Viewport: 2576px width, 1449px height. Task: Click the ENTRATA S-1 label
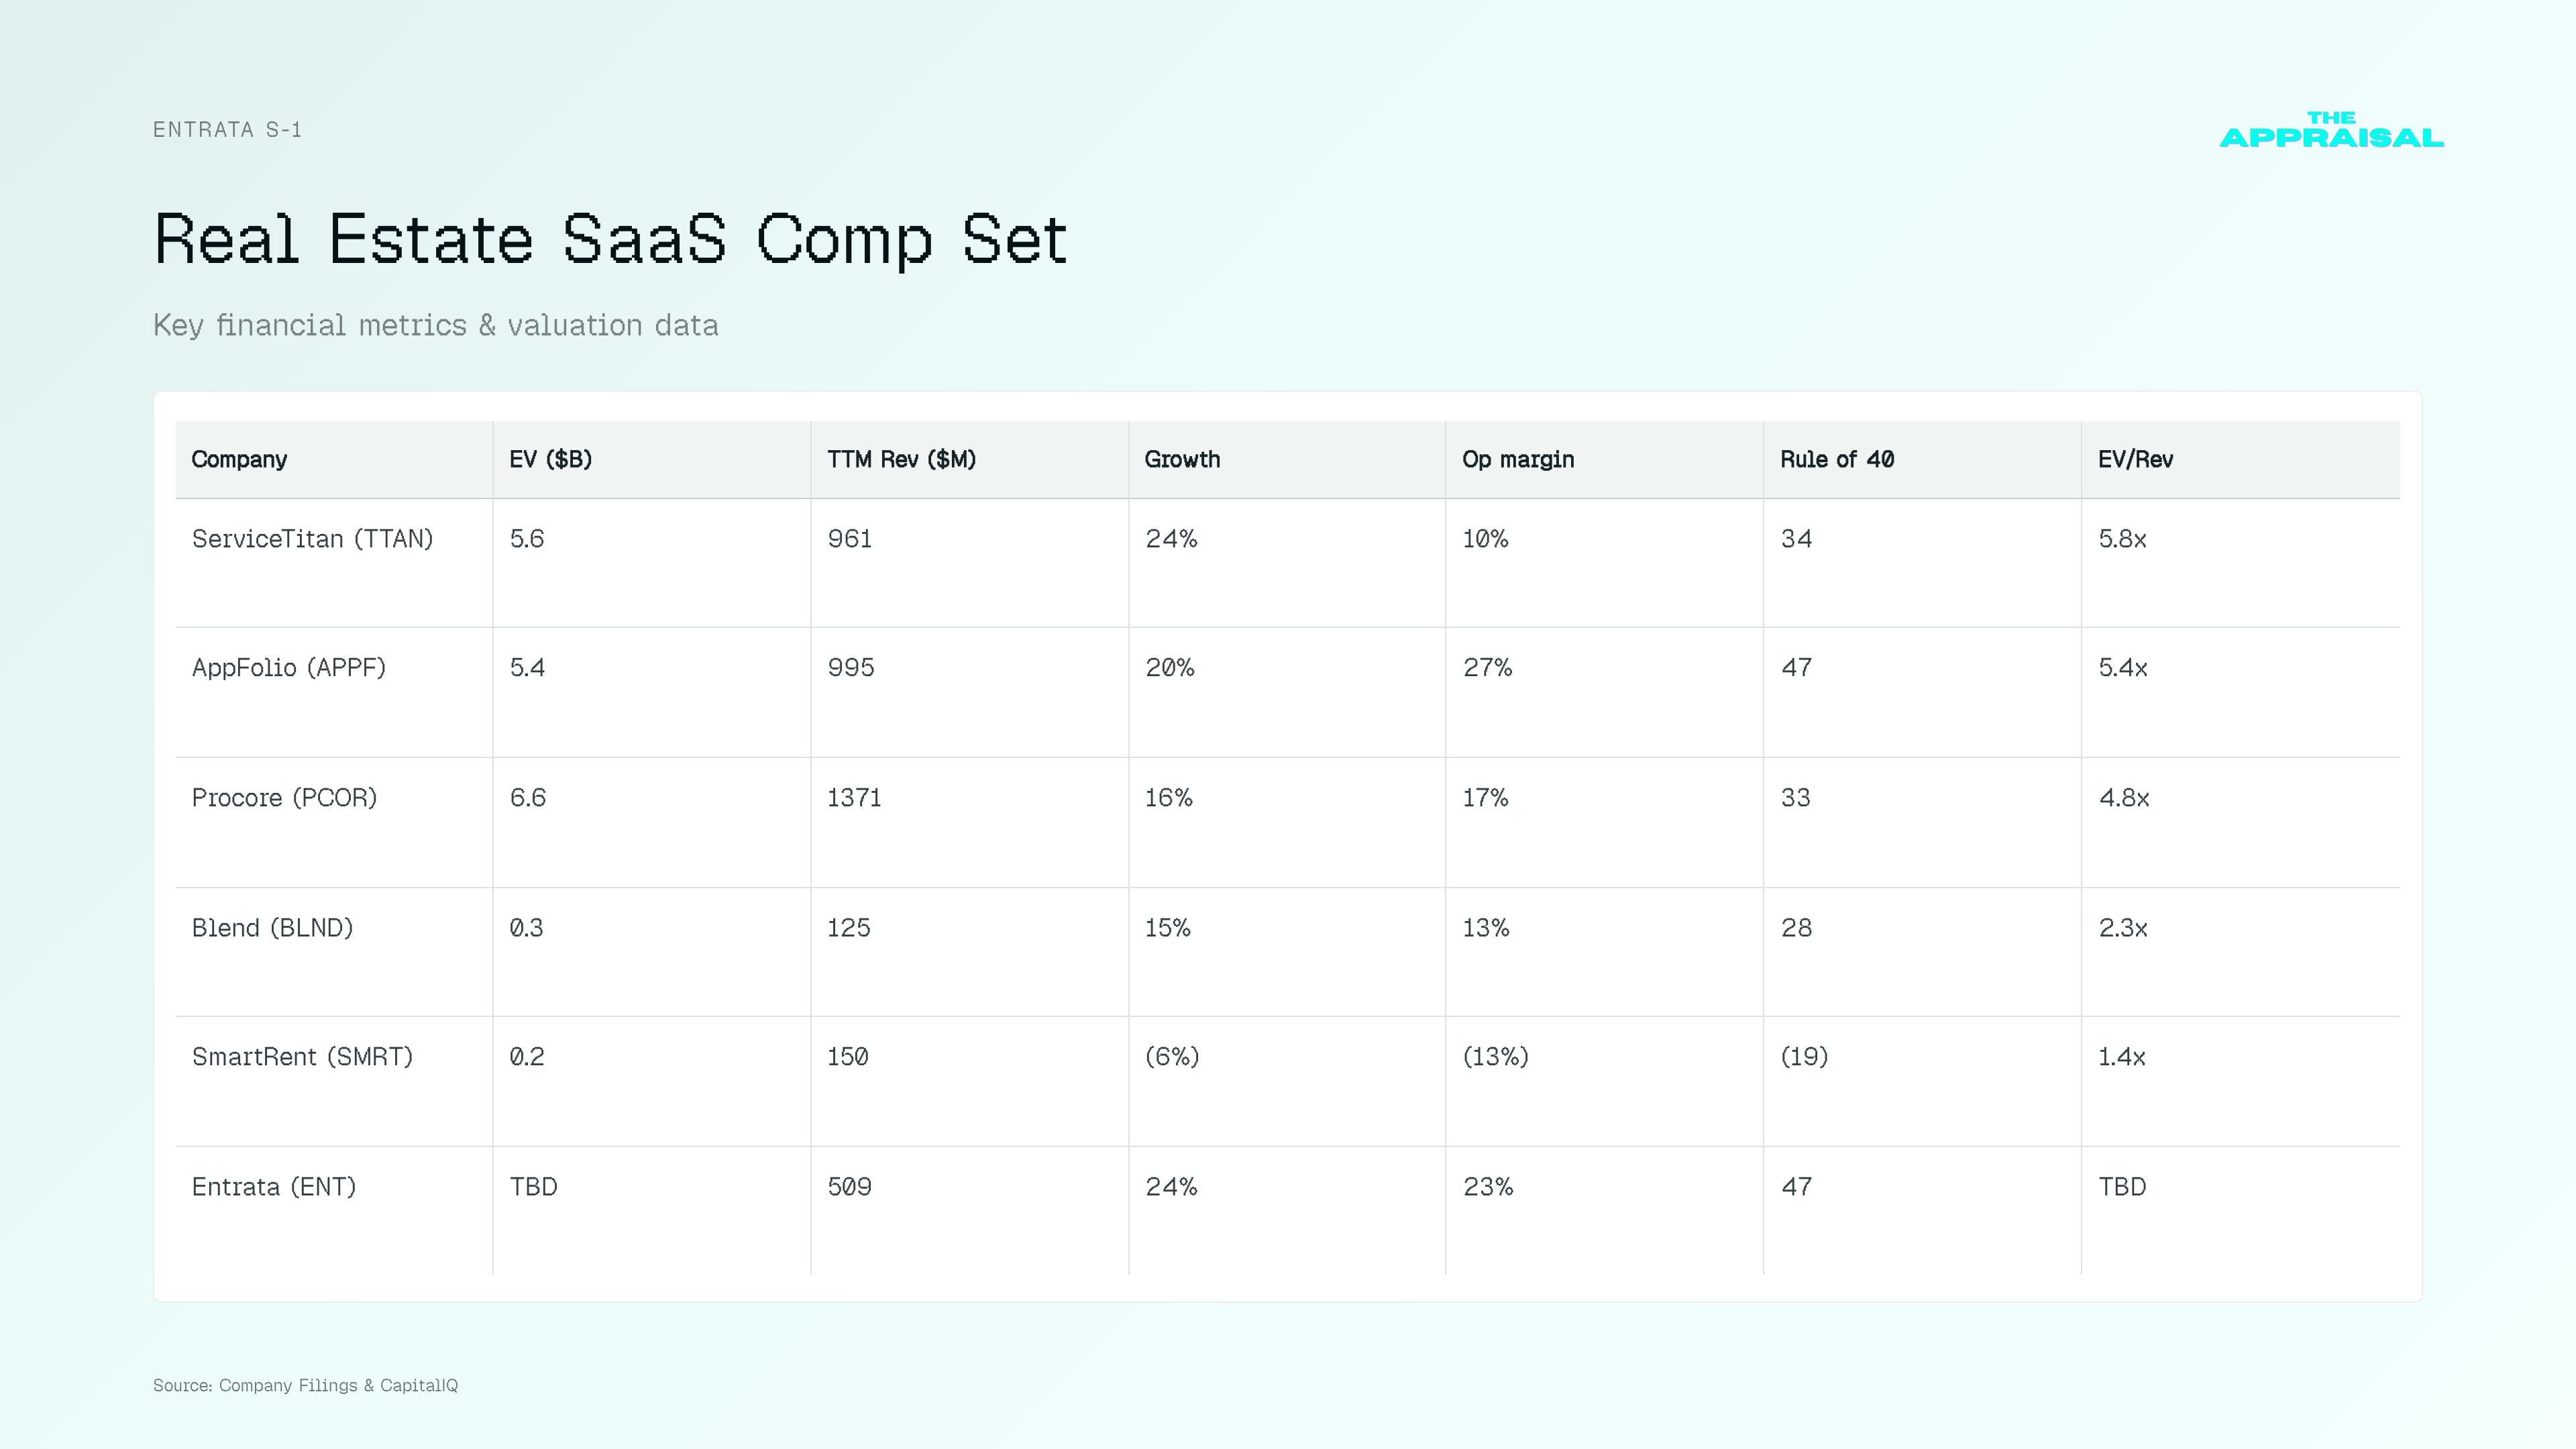point(227,129)
